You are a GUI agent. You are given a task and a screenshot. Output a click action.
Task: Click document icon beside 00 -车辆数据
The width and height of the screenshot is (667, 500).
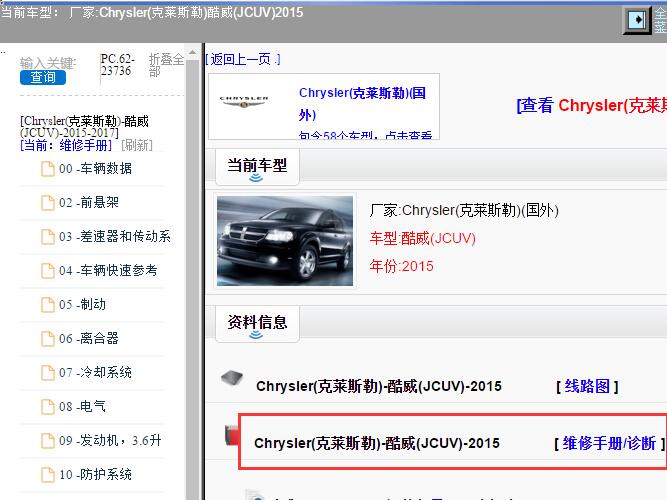coord(48,169)
